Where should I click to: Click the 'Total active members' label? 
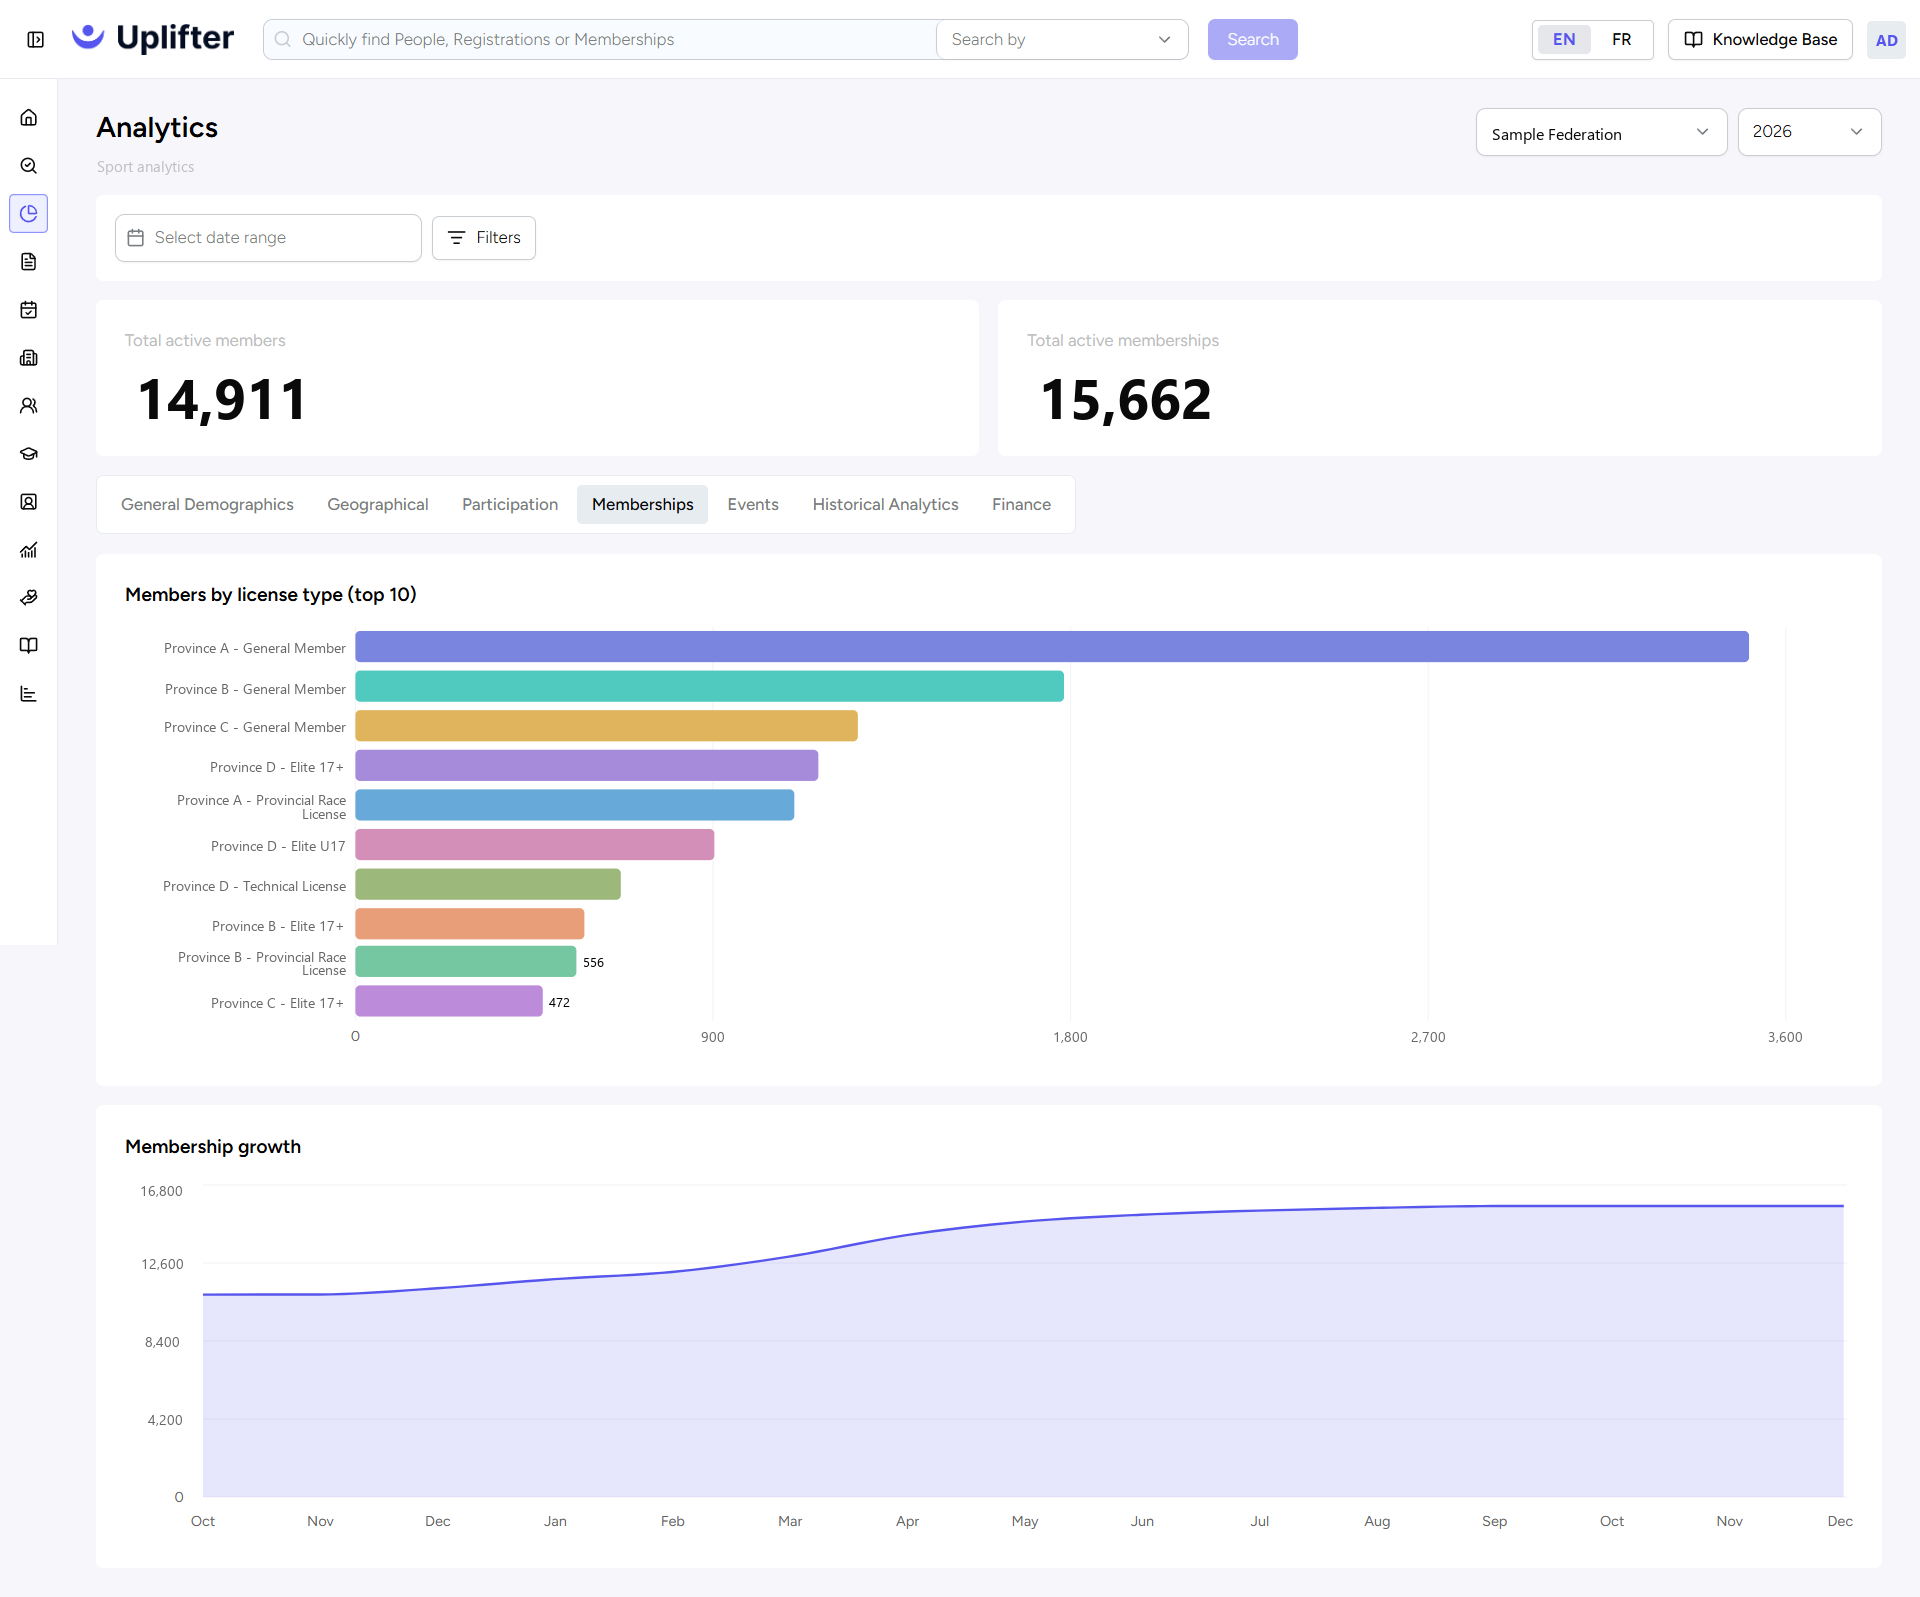pos(205,341)
